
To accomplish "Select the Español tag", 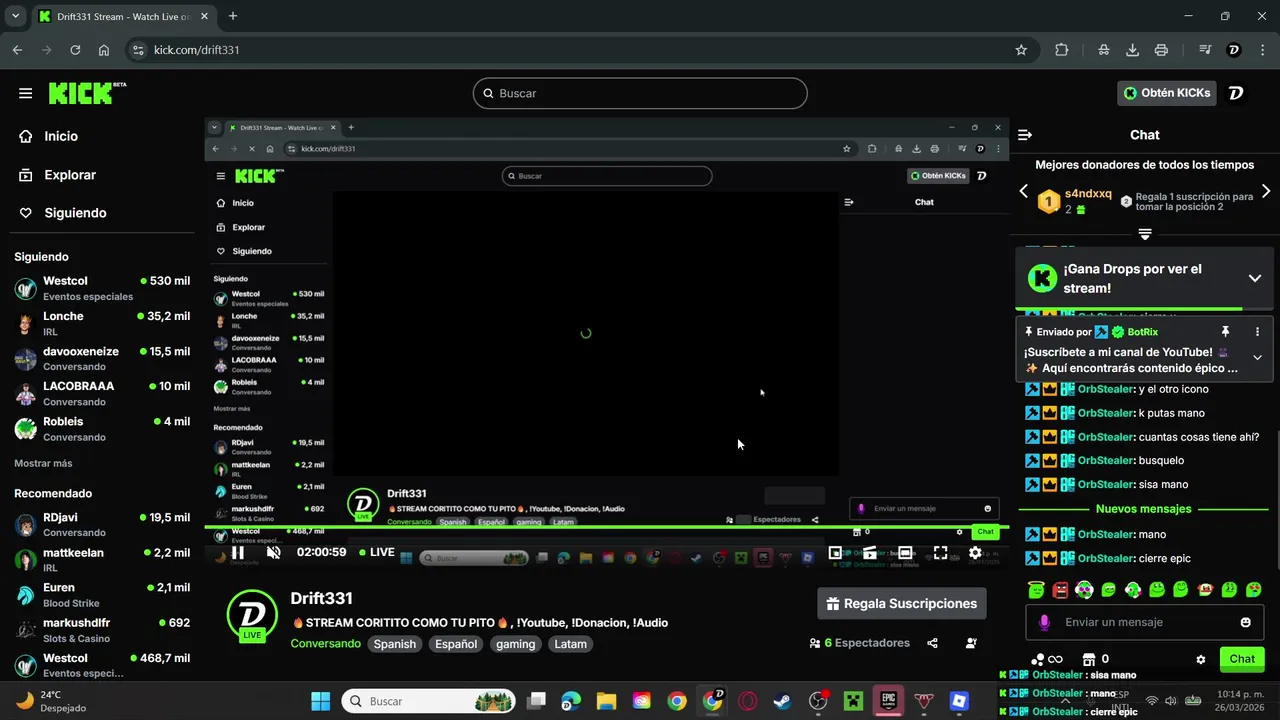I will 456,644.
